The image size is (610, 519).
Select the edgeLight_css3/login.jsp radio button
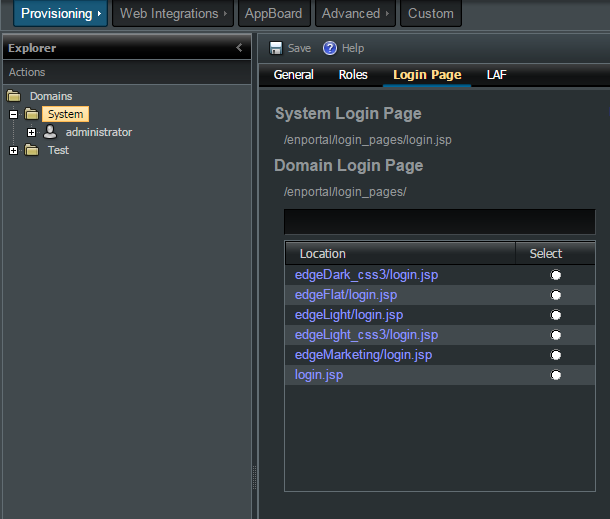556,335
